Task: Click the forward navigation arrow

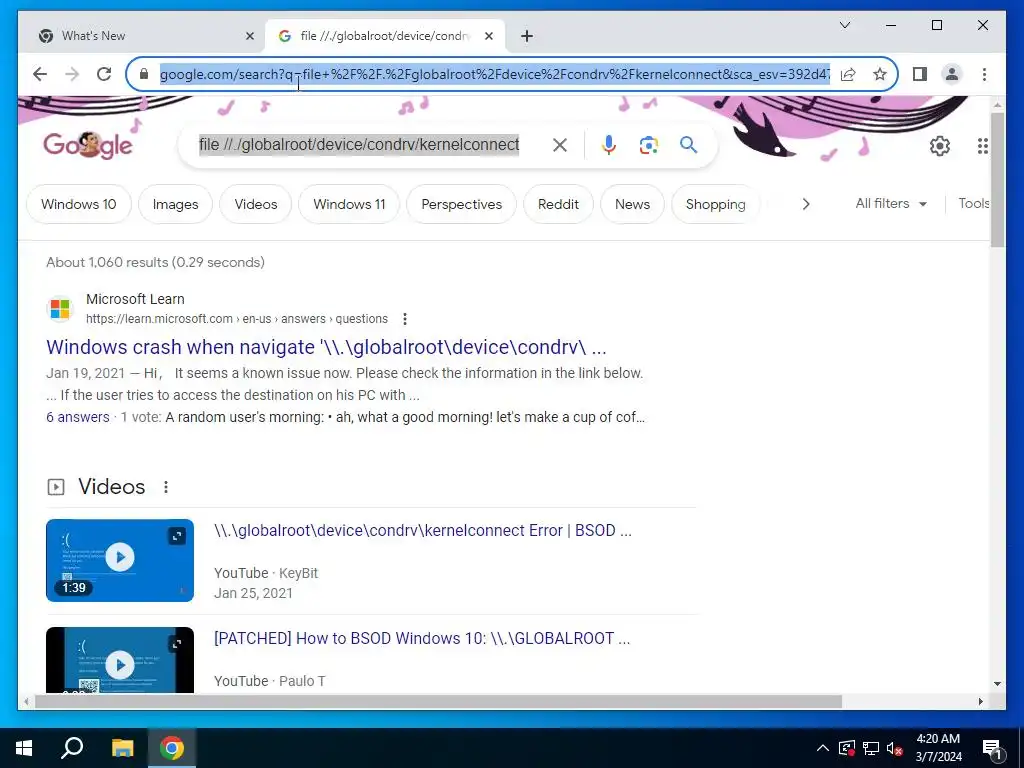Action: point(72,74)
